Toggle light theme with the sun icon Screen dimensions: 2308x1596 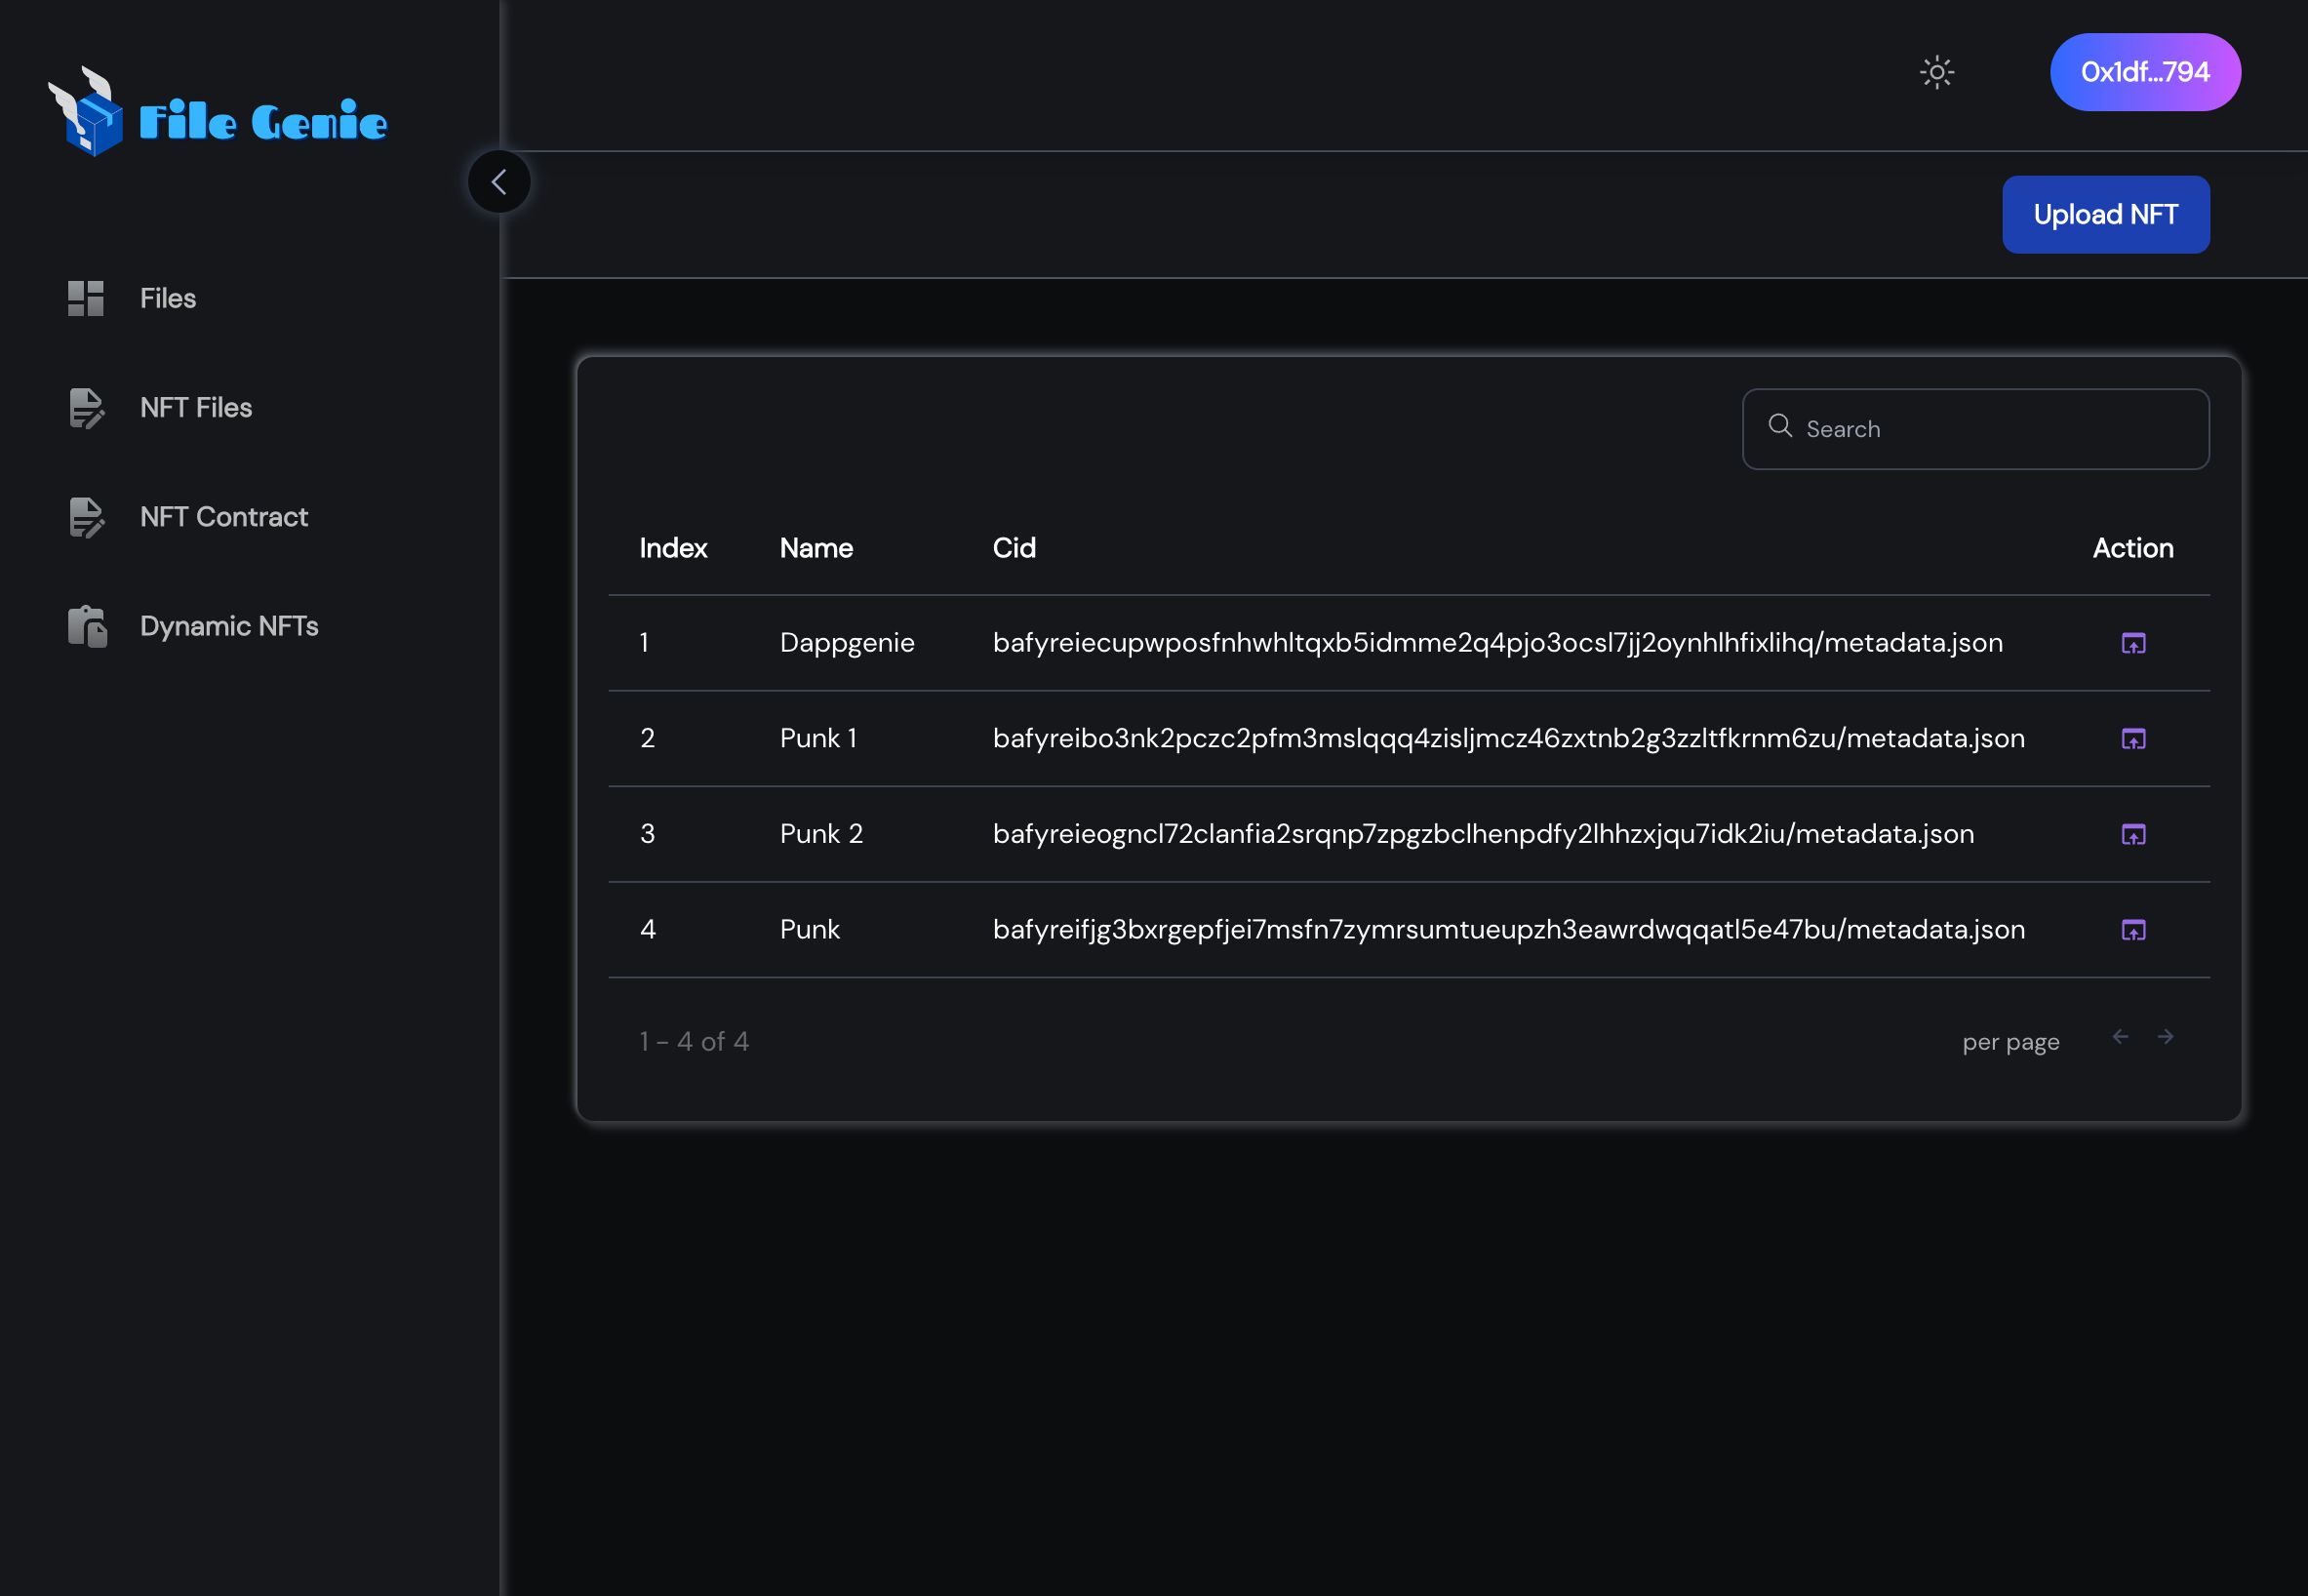1937,72
